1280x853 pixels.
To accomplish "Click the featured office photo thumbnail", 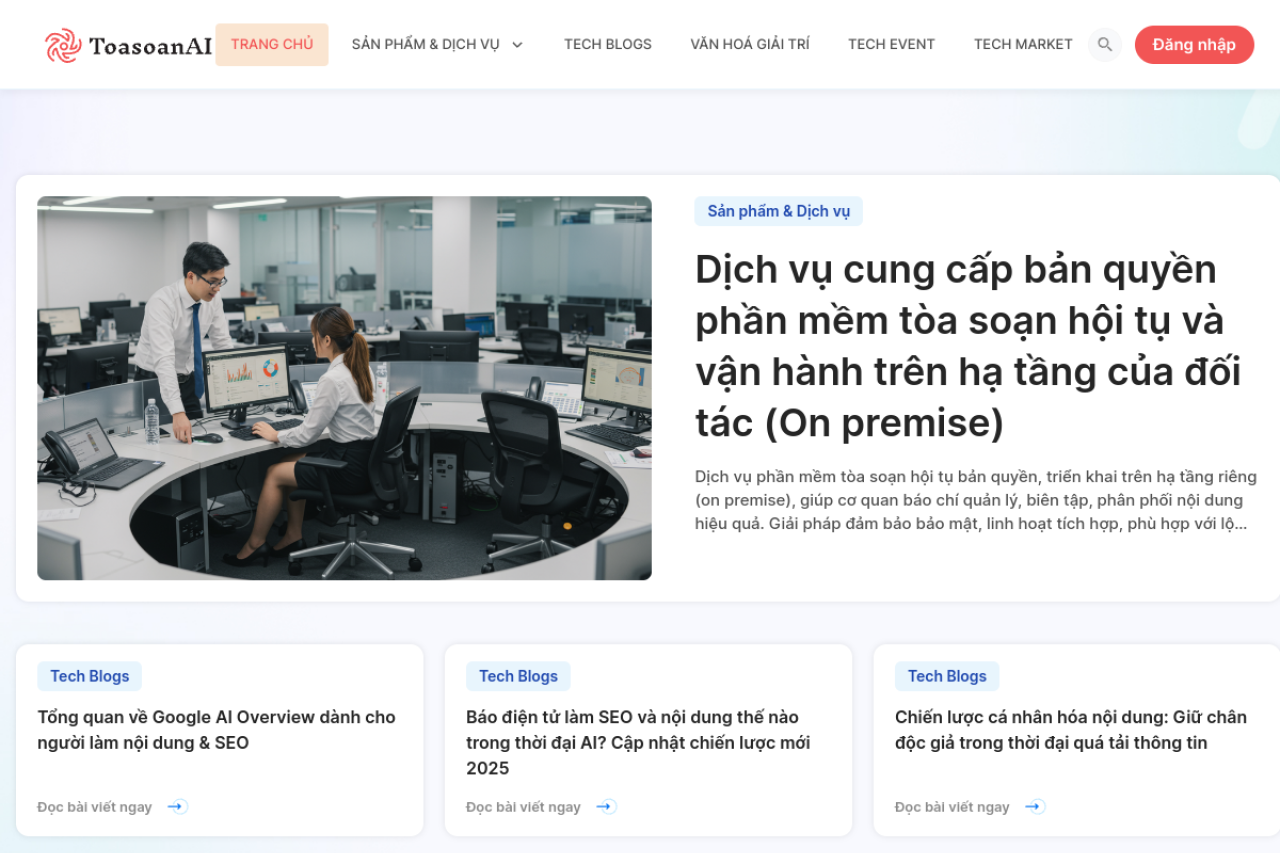I will point(344,388).
